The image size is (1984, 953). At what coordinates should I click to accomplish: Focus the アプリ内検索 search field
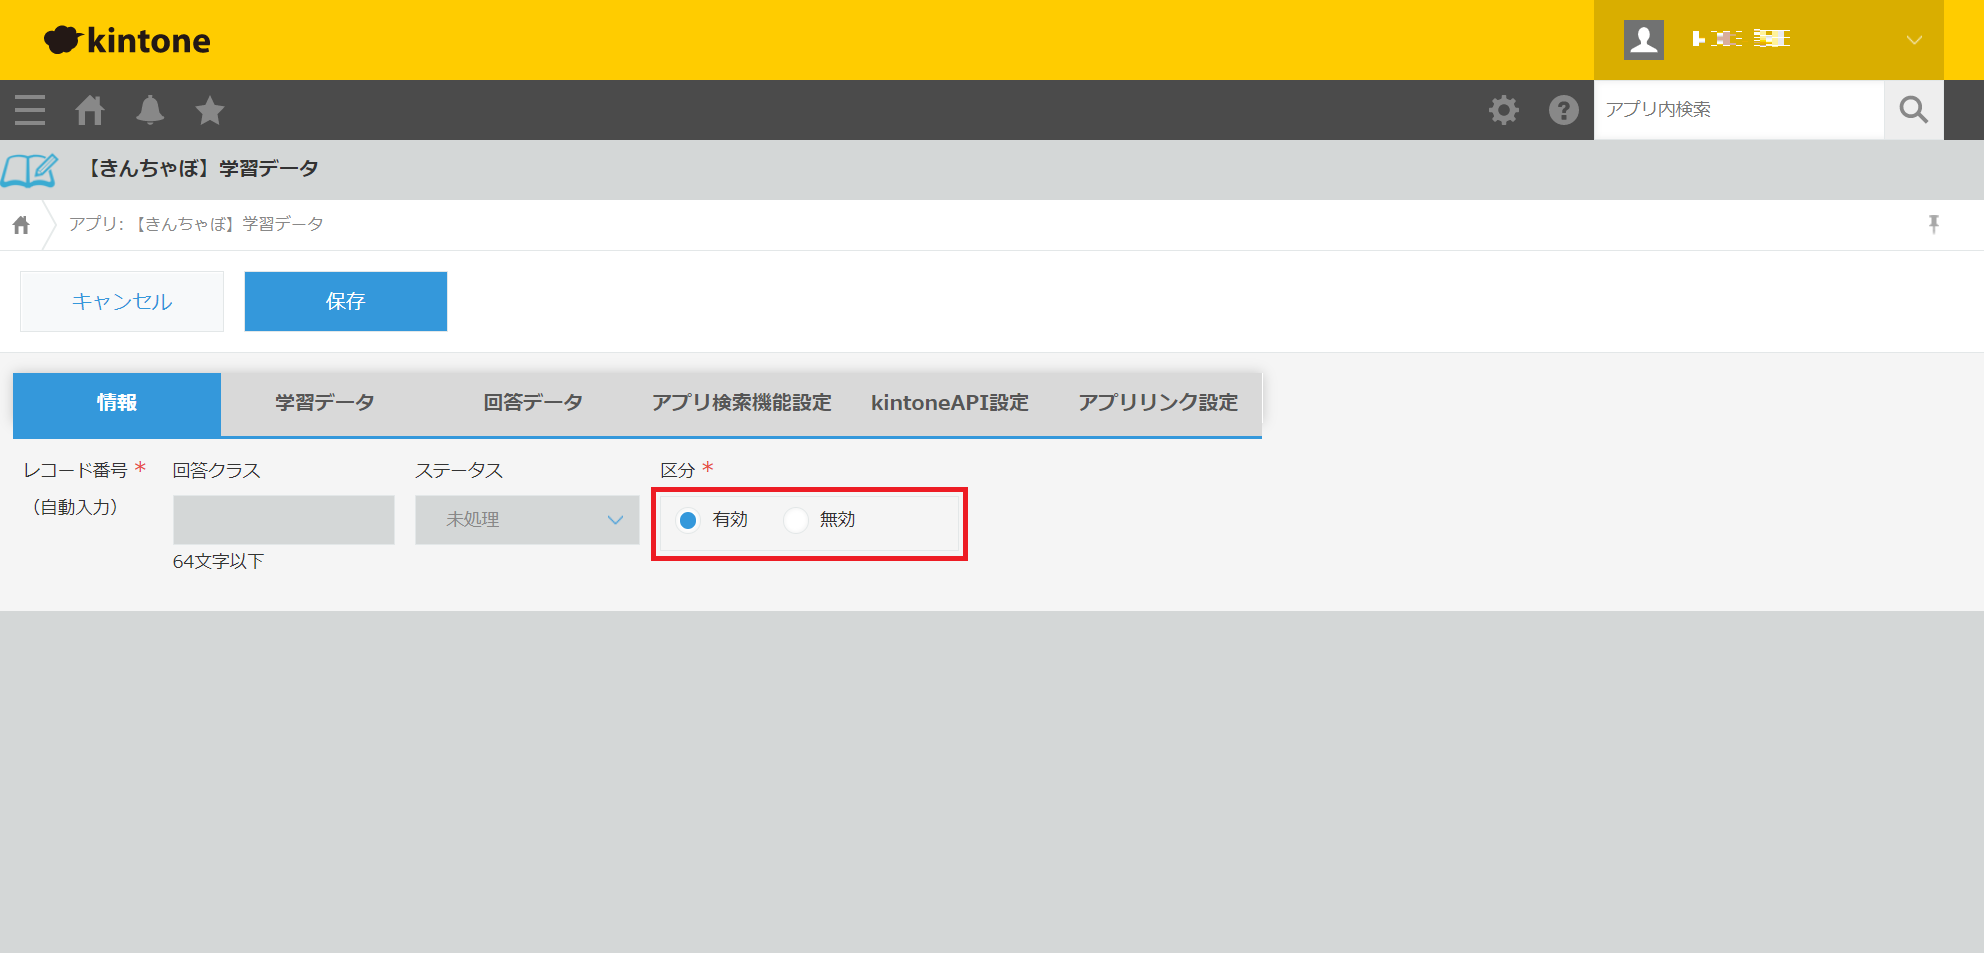click(1738, 110)
